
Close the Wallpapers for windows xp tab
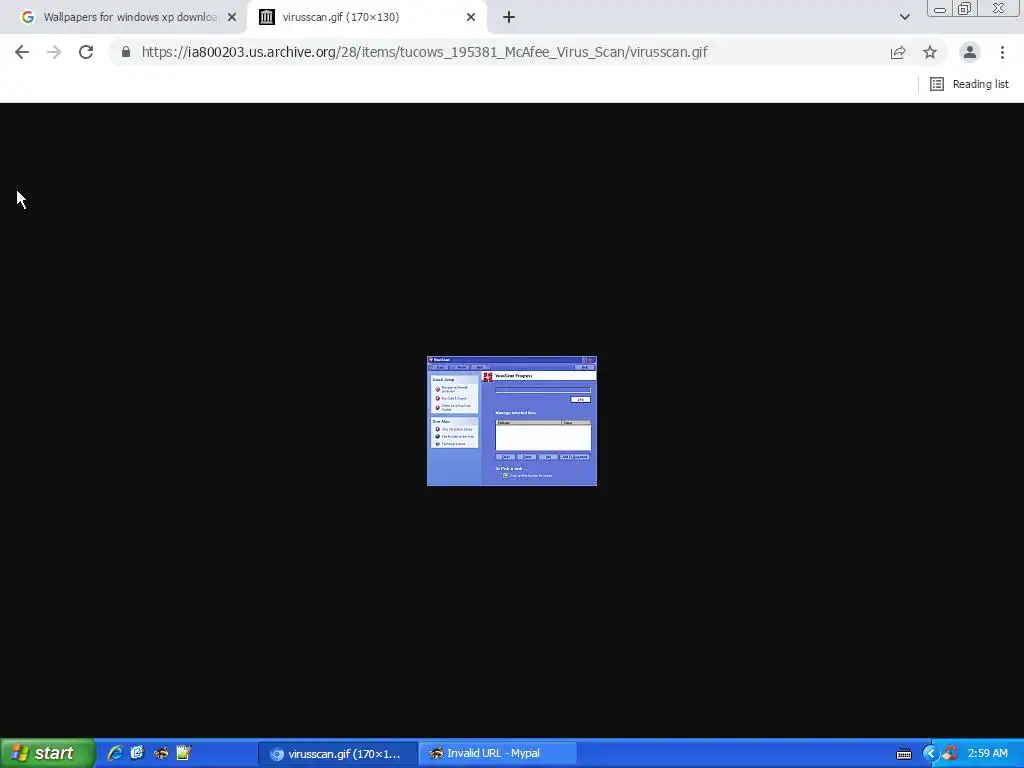click(x=232, y=17)
